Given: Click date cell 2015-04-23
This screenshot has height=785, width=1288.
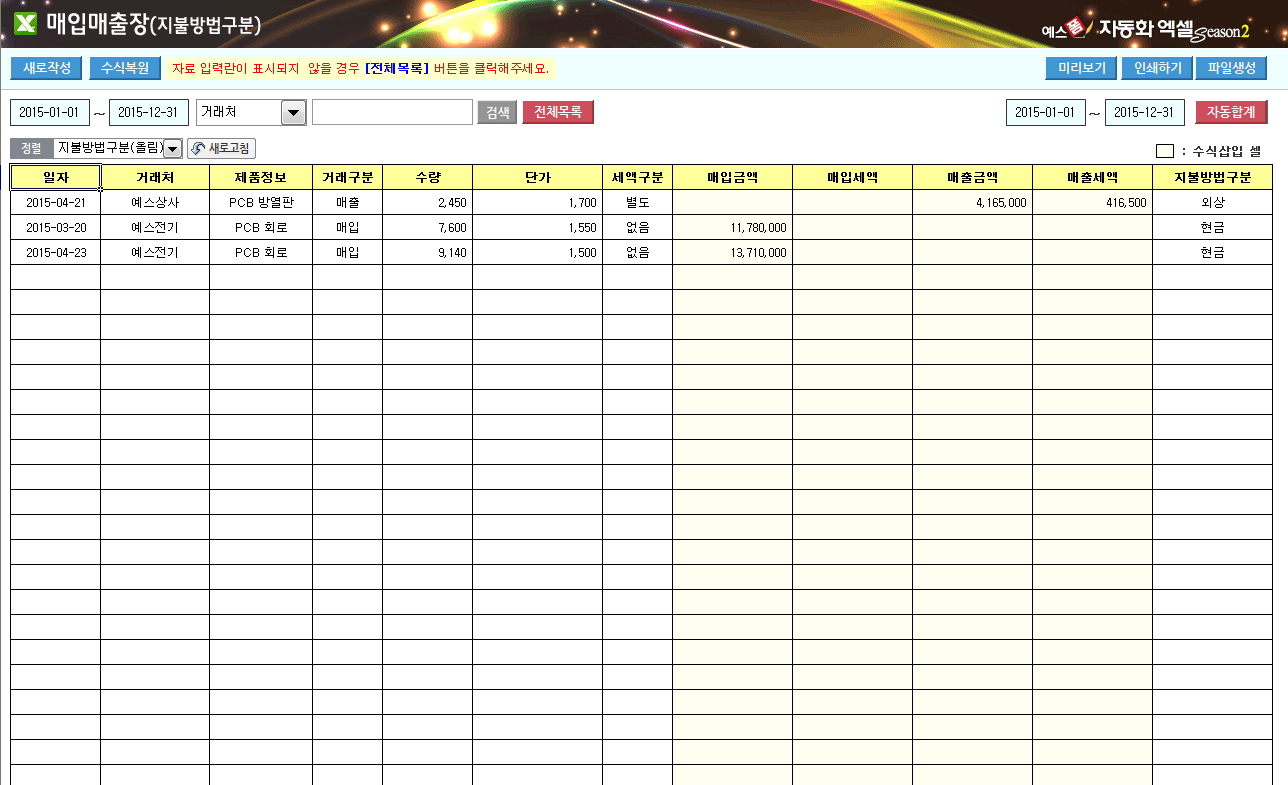Looking at the screenshot, I should point(56,252).
